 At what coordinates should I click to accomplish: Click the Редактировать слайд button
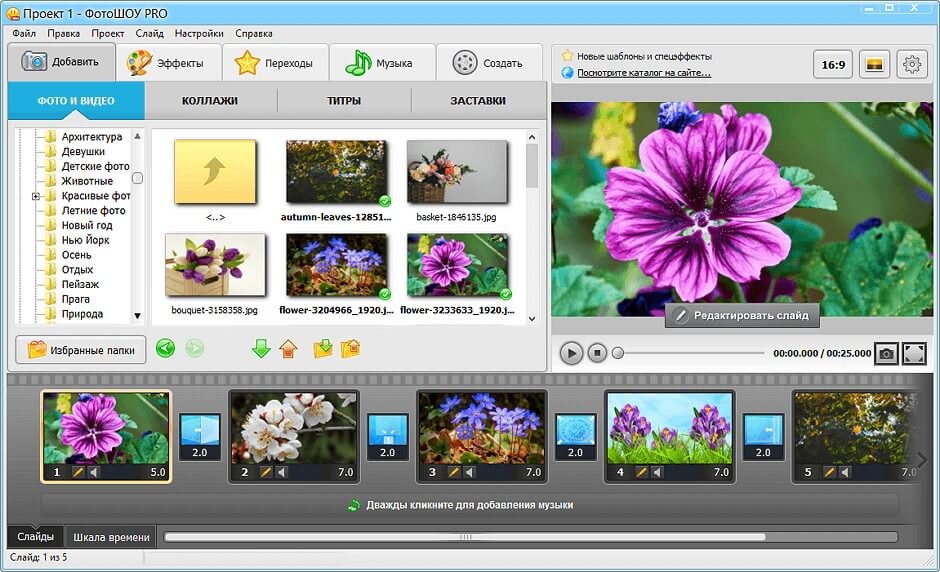[x=743, y=316]
